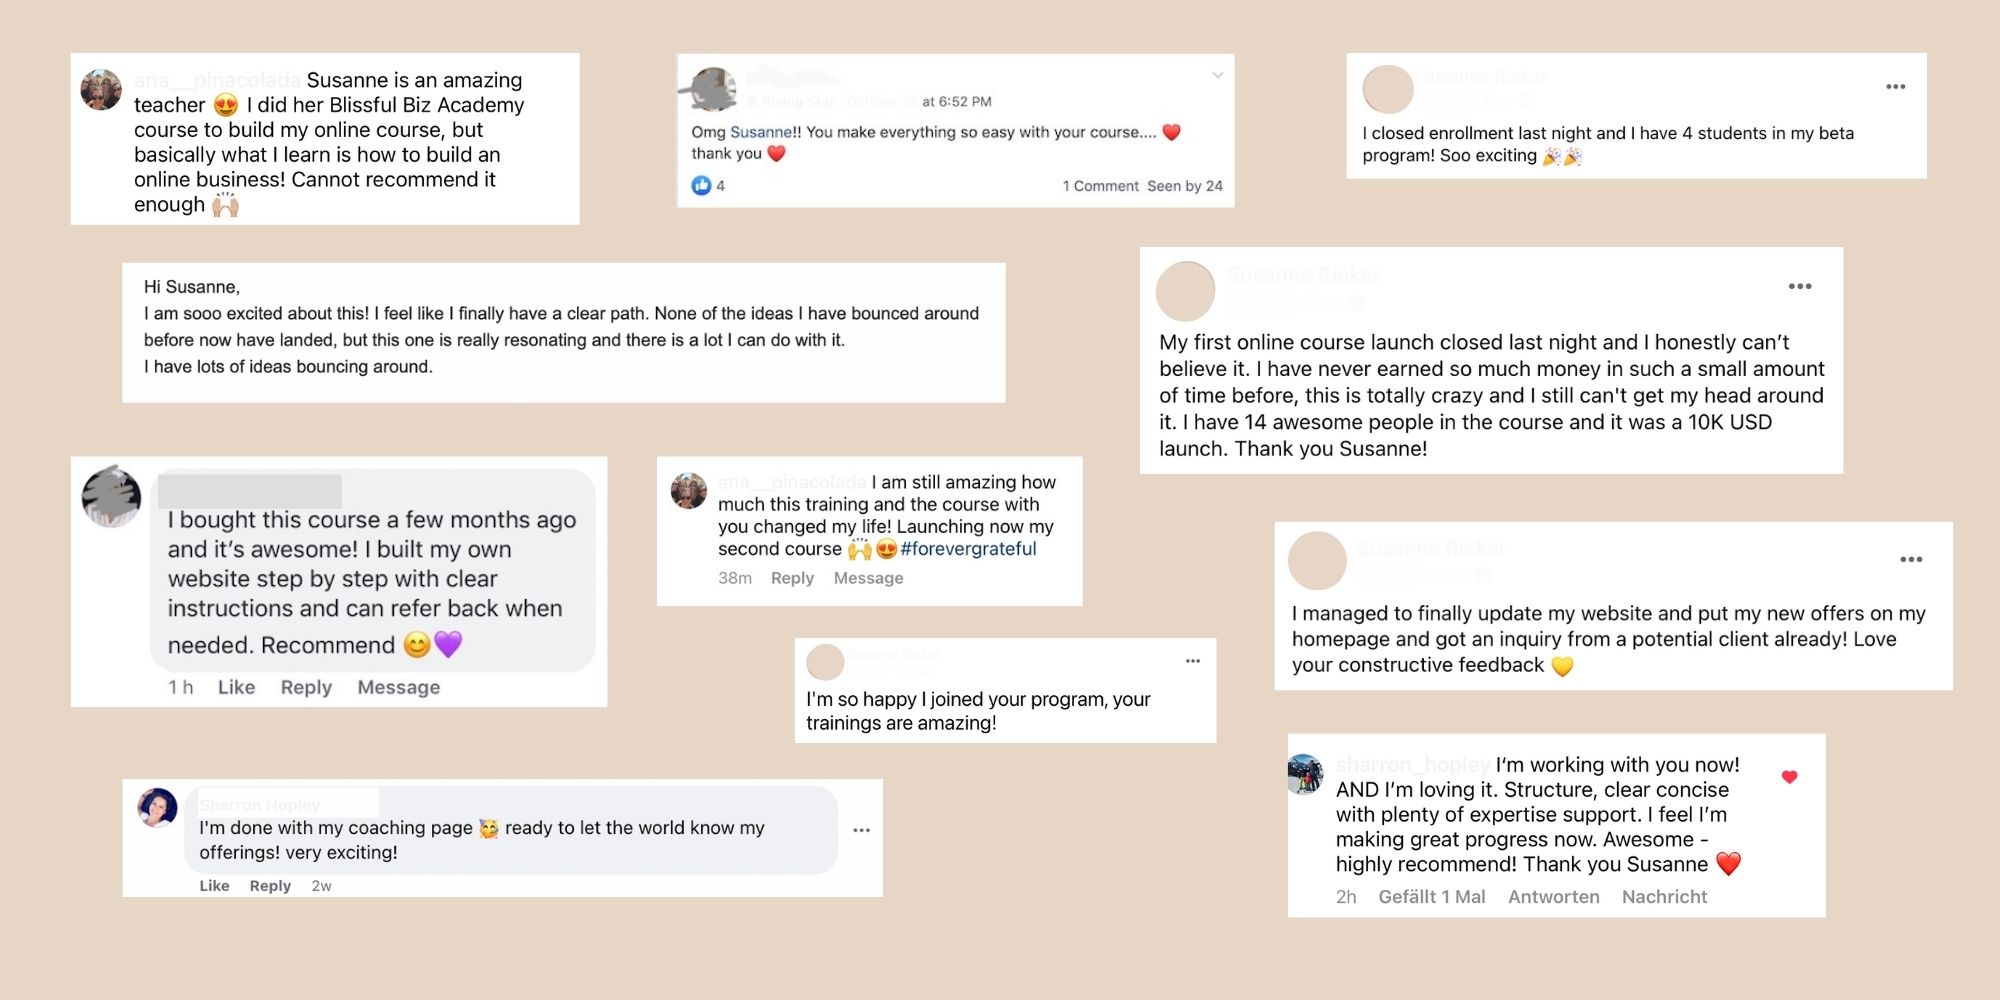Click Message under the second course comment

868,578
